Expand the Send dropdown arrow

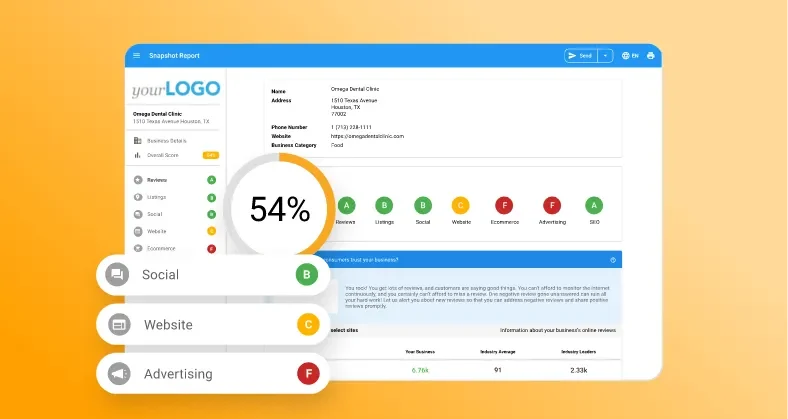click(x=605, y=56)
